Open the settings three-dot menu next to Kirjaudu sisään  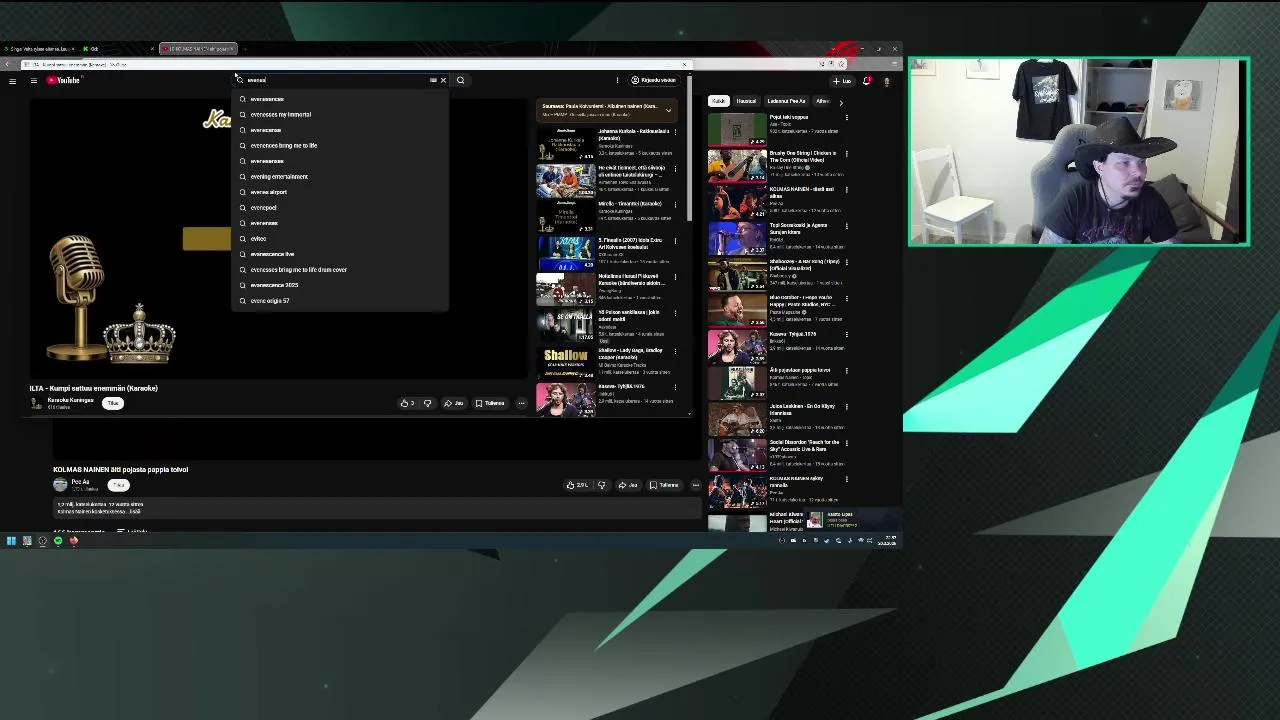[617, 80]
